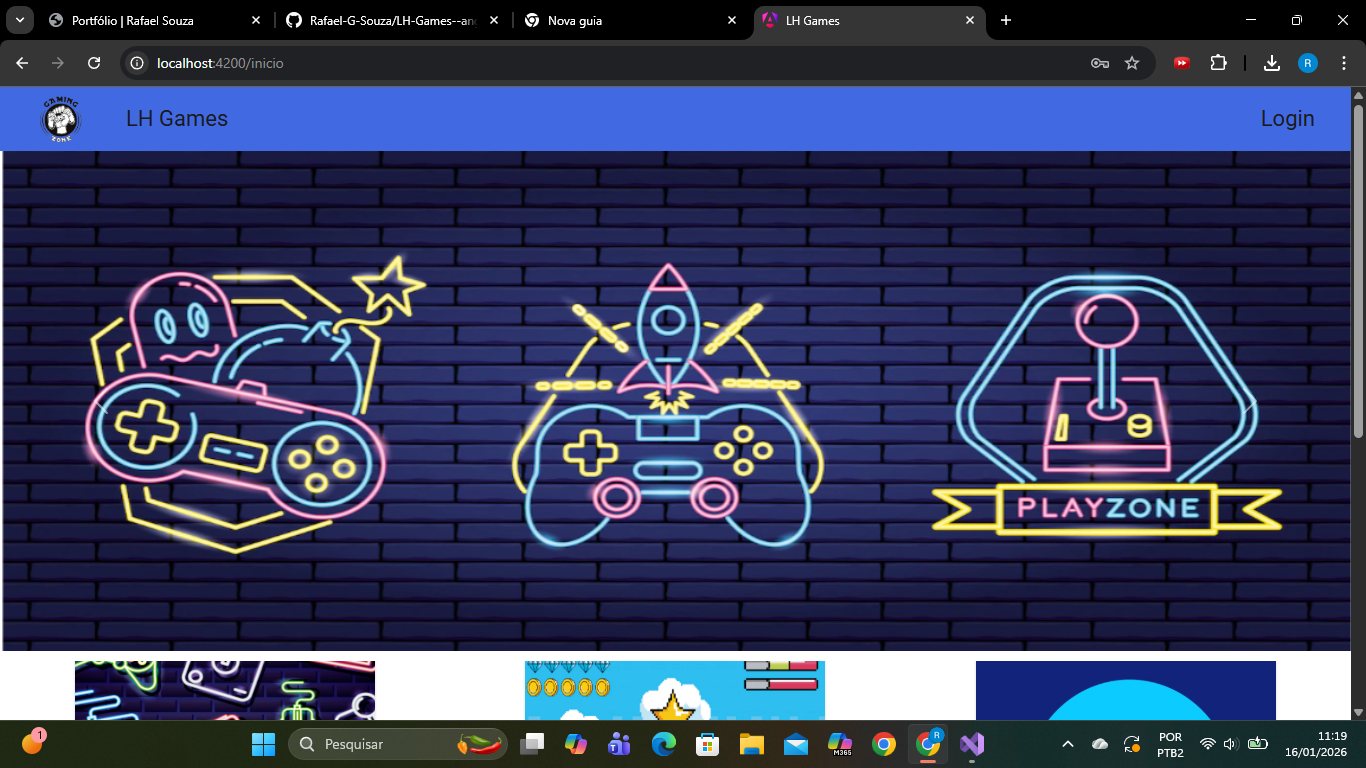This screenshot has width=1366, height=768.
Task: Reload the page with the refresh icon
Action: pos(94,62)
